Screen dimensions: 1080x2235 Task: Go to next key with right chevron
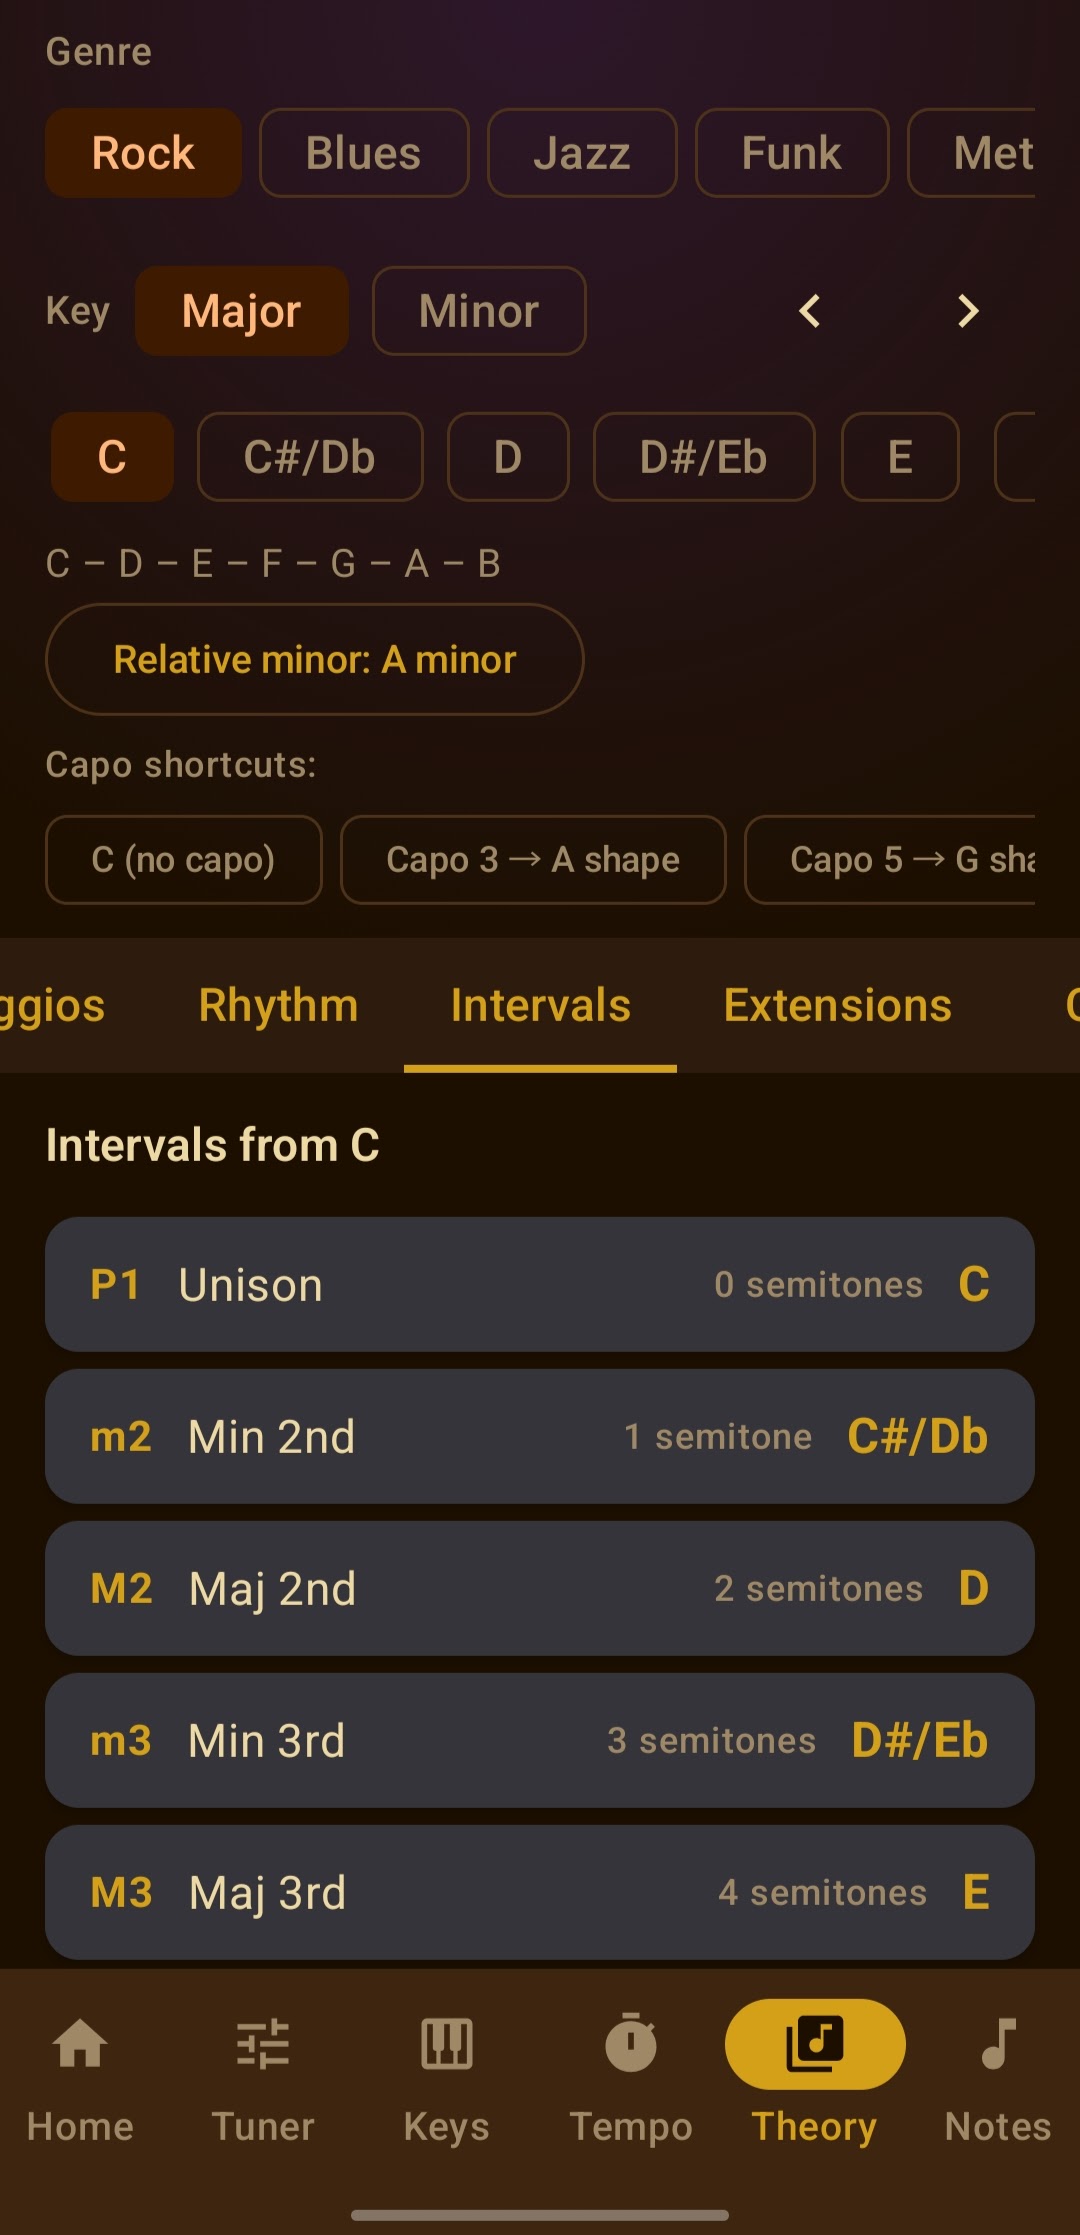point(967,311)
